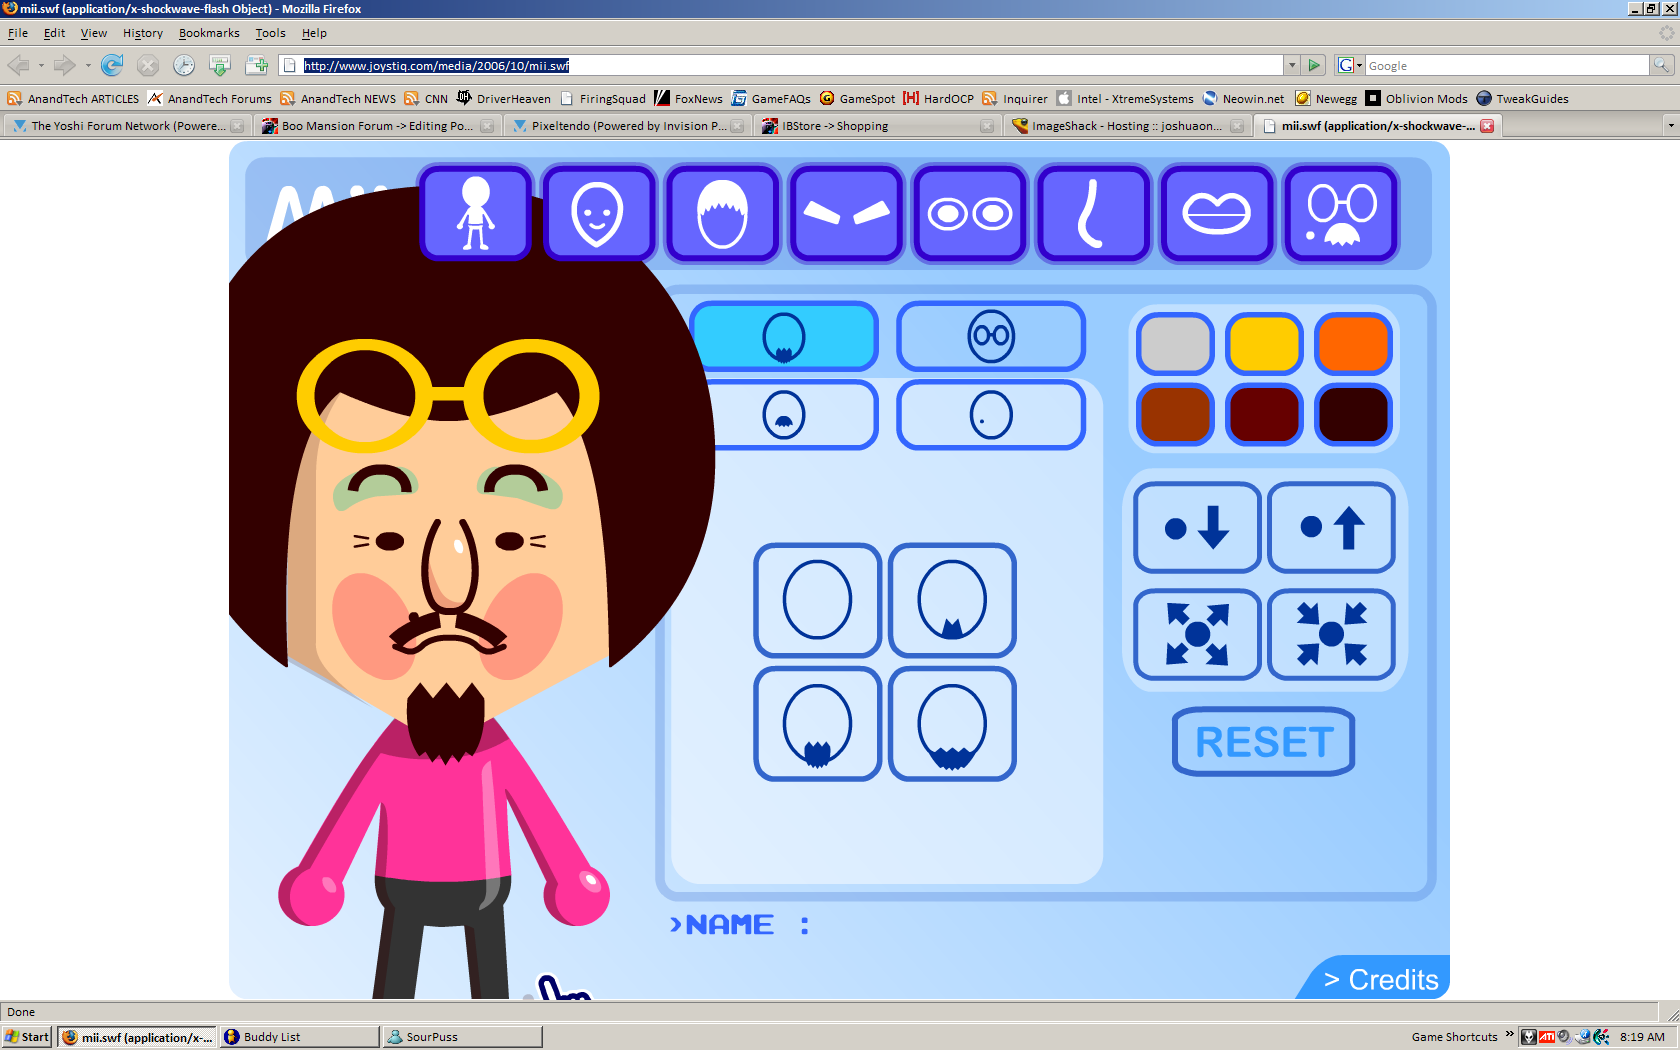Viewport: 1680px width, 1050px height.
Task: Click the NAME field label
Action: coord(739,925)
